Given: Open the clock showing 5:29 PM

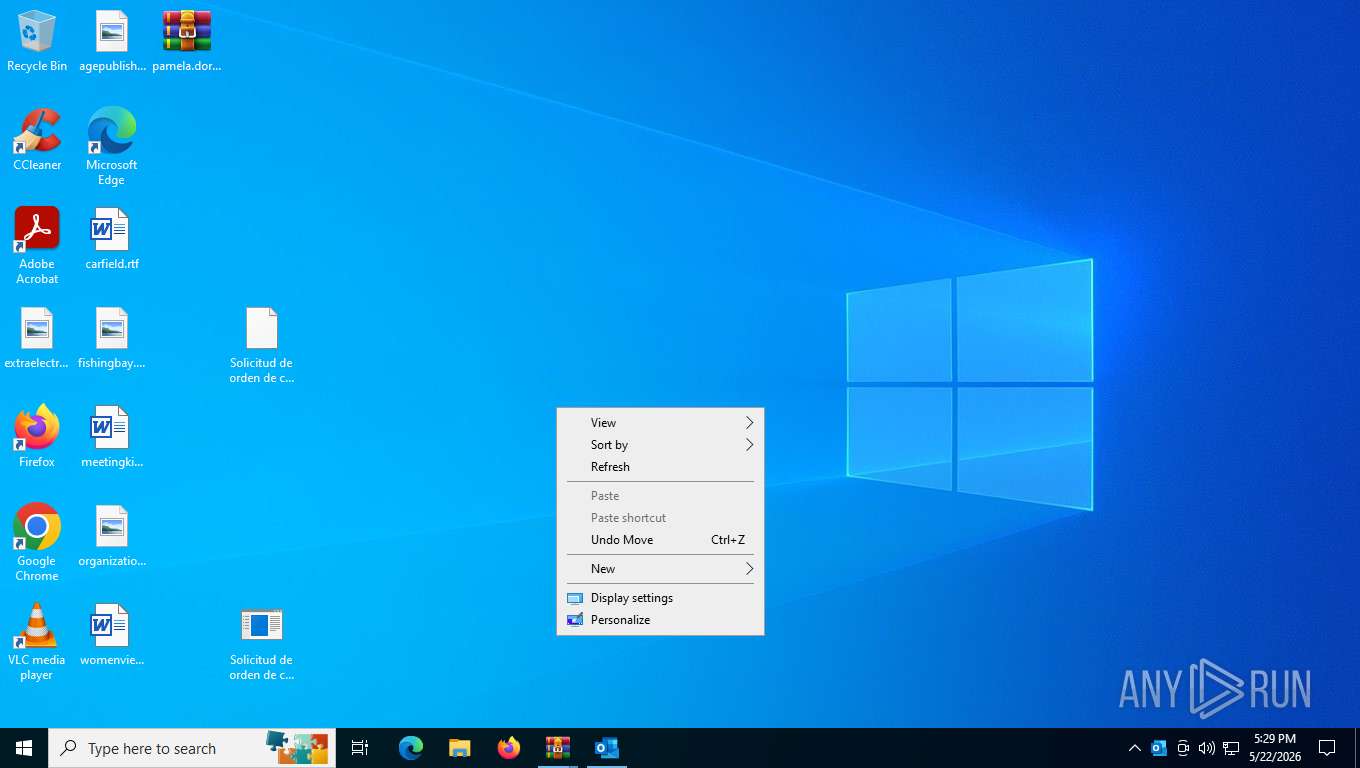Looking at the screenshot, I should click(1275, 748).
